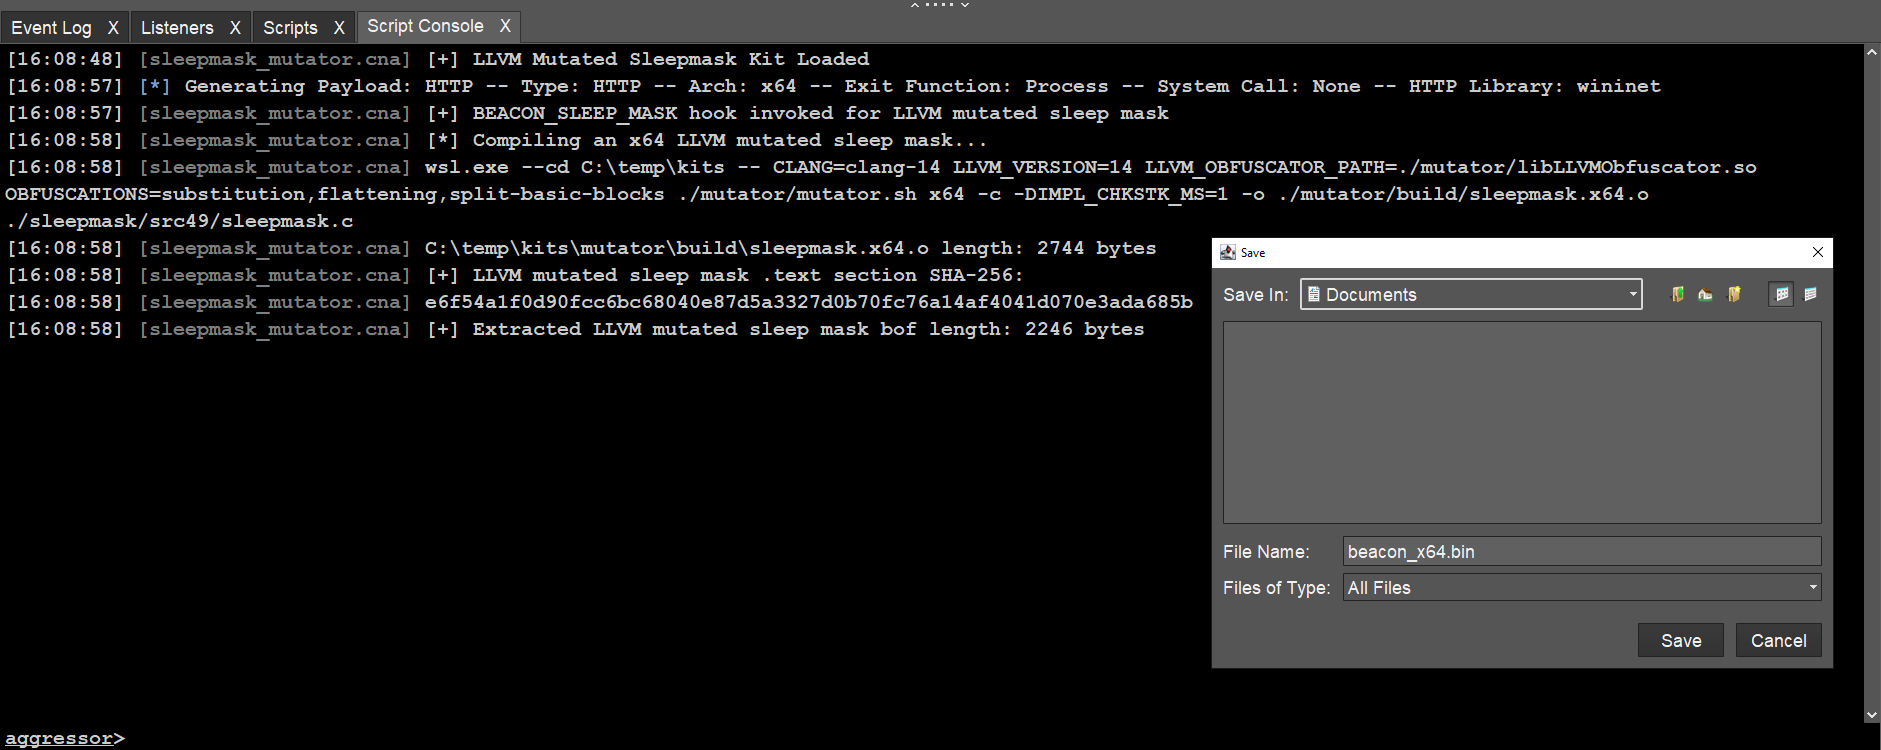Go up one folder level
This screenshot has width=1881, height=750.
click(x=1678, y=294)
